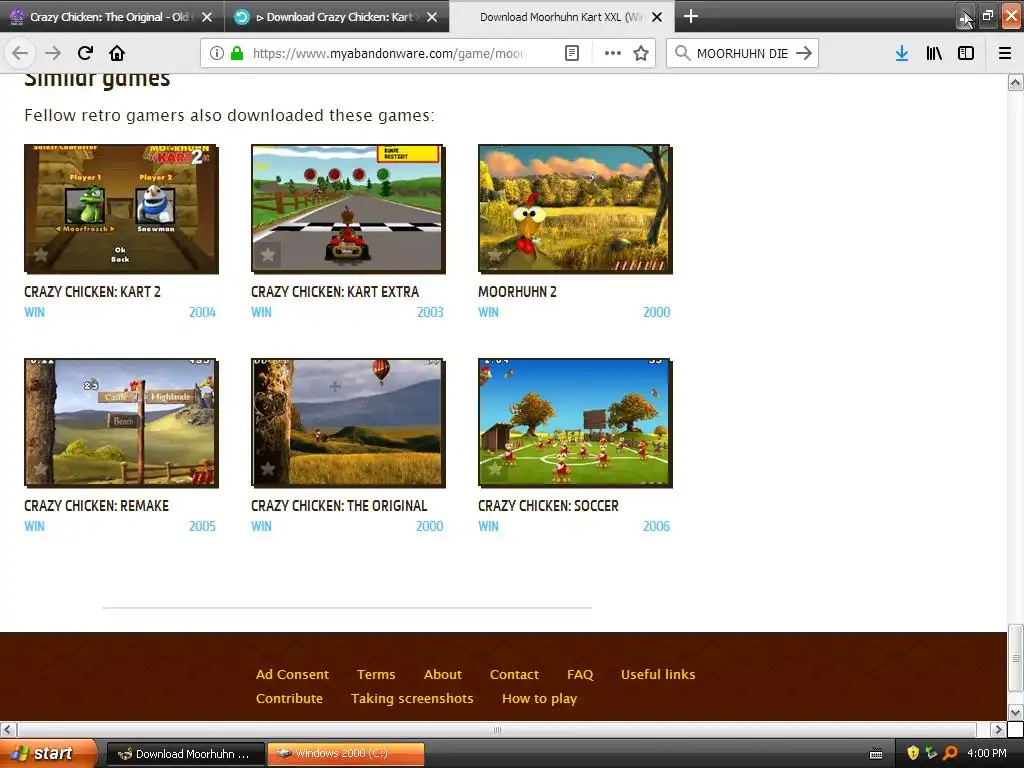Click year 2006 under Crazy Chicken: Soccer
The height and width of the screenshot is (768, 1024).
656,526
